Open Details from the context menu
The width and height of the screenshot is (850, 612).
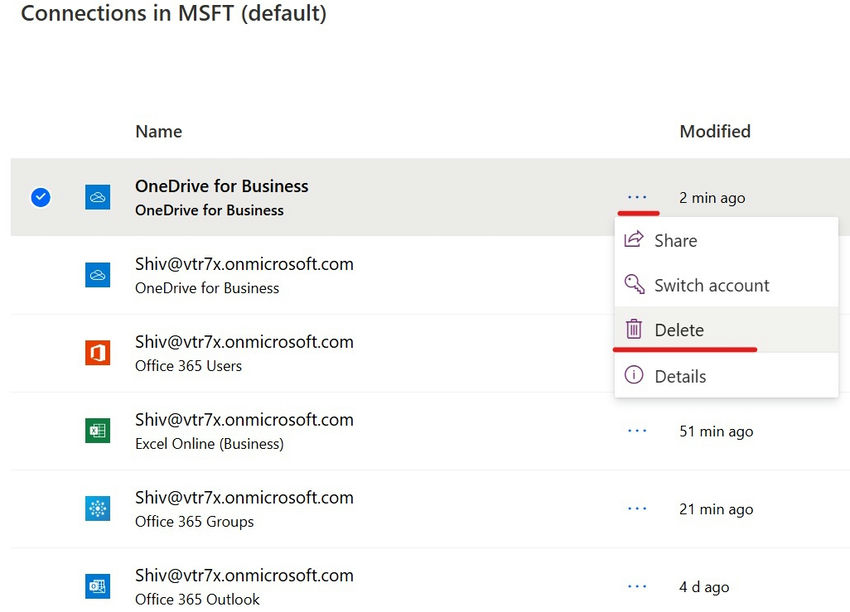tap(680, 376)
